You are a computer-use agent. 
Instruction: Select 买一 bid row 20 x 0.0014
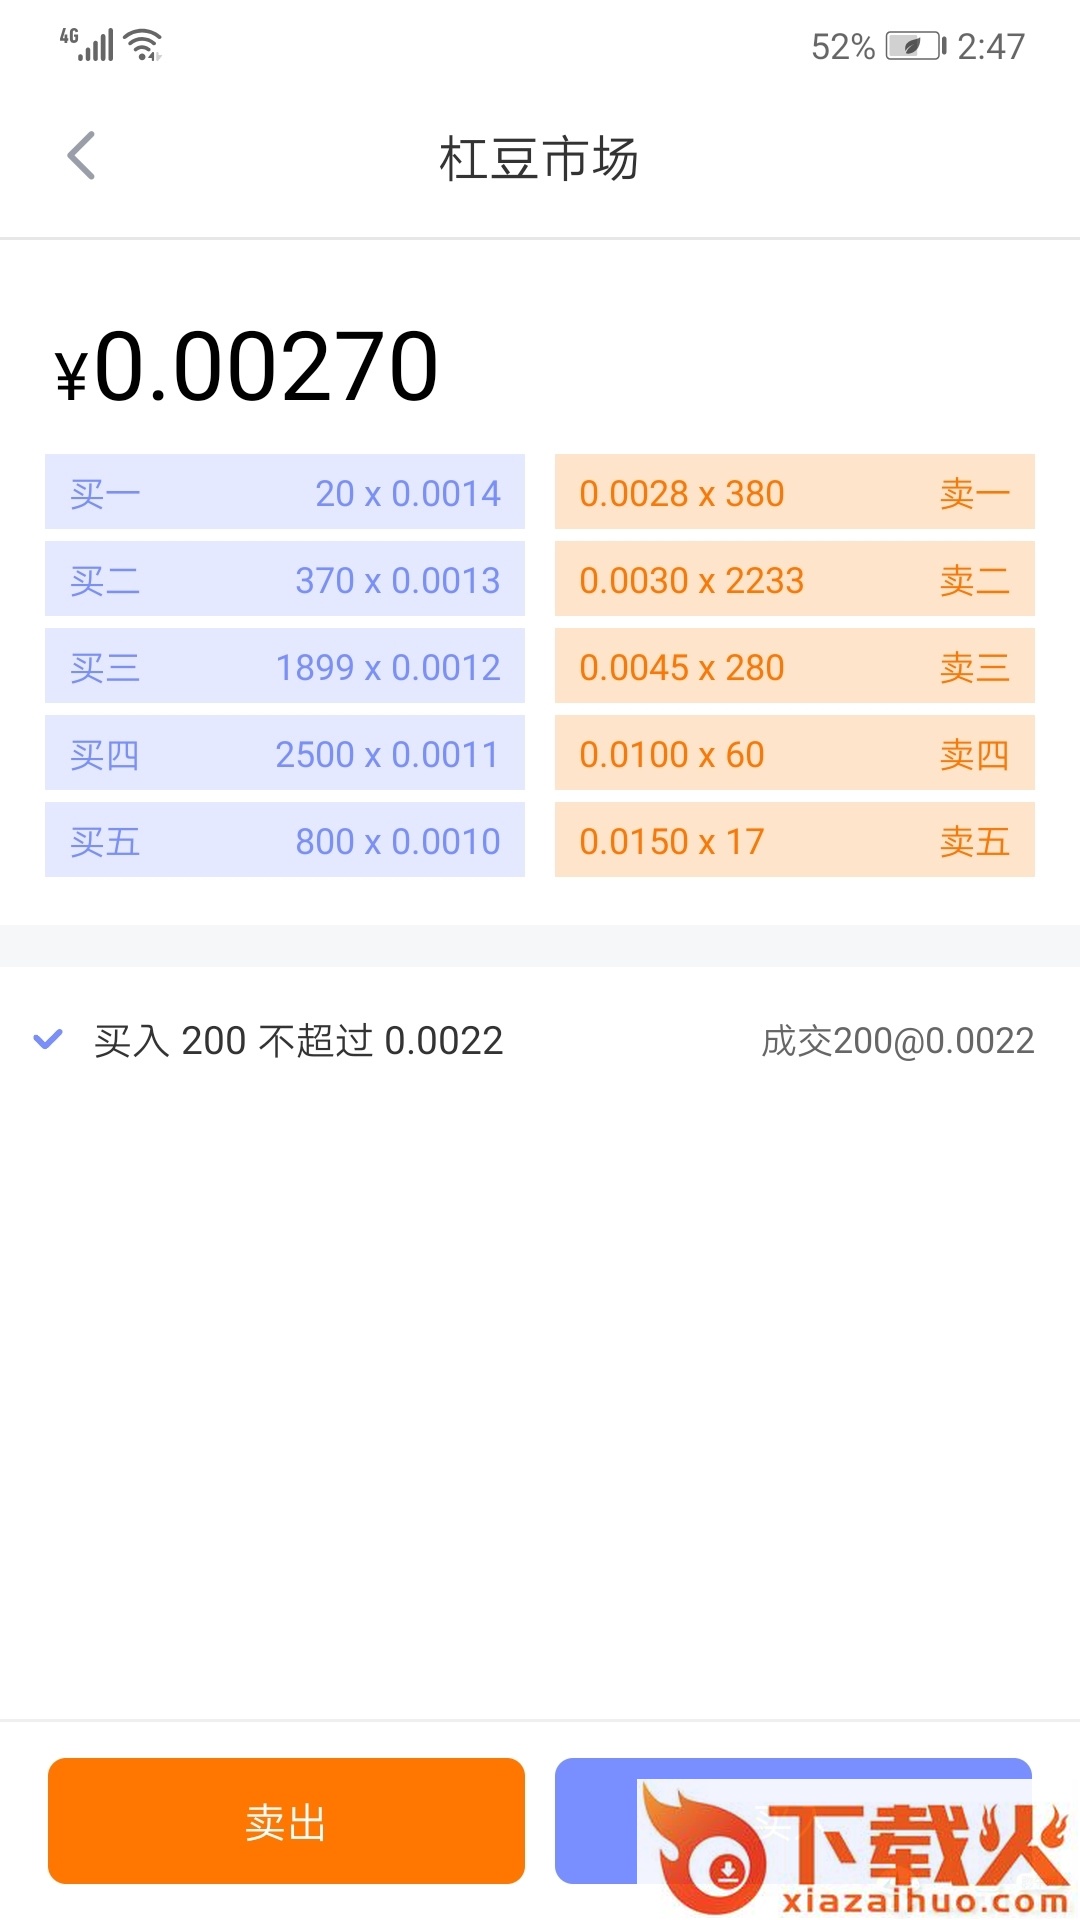click(x=285, y=492)
